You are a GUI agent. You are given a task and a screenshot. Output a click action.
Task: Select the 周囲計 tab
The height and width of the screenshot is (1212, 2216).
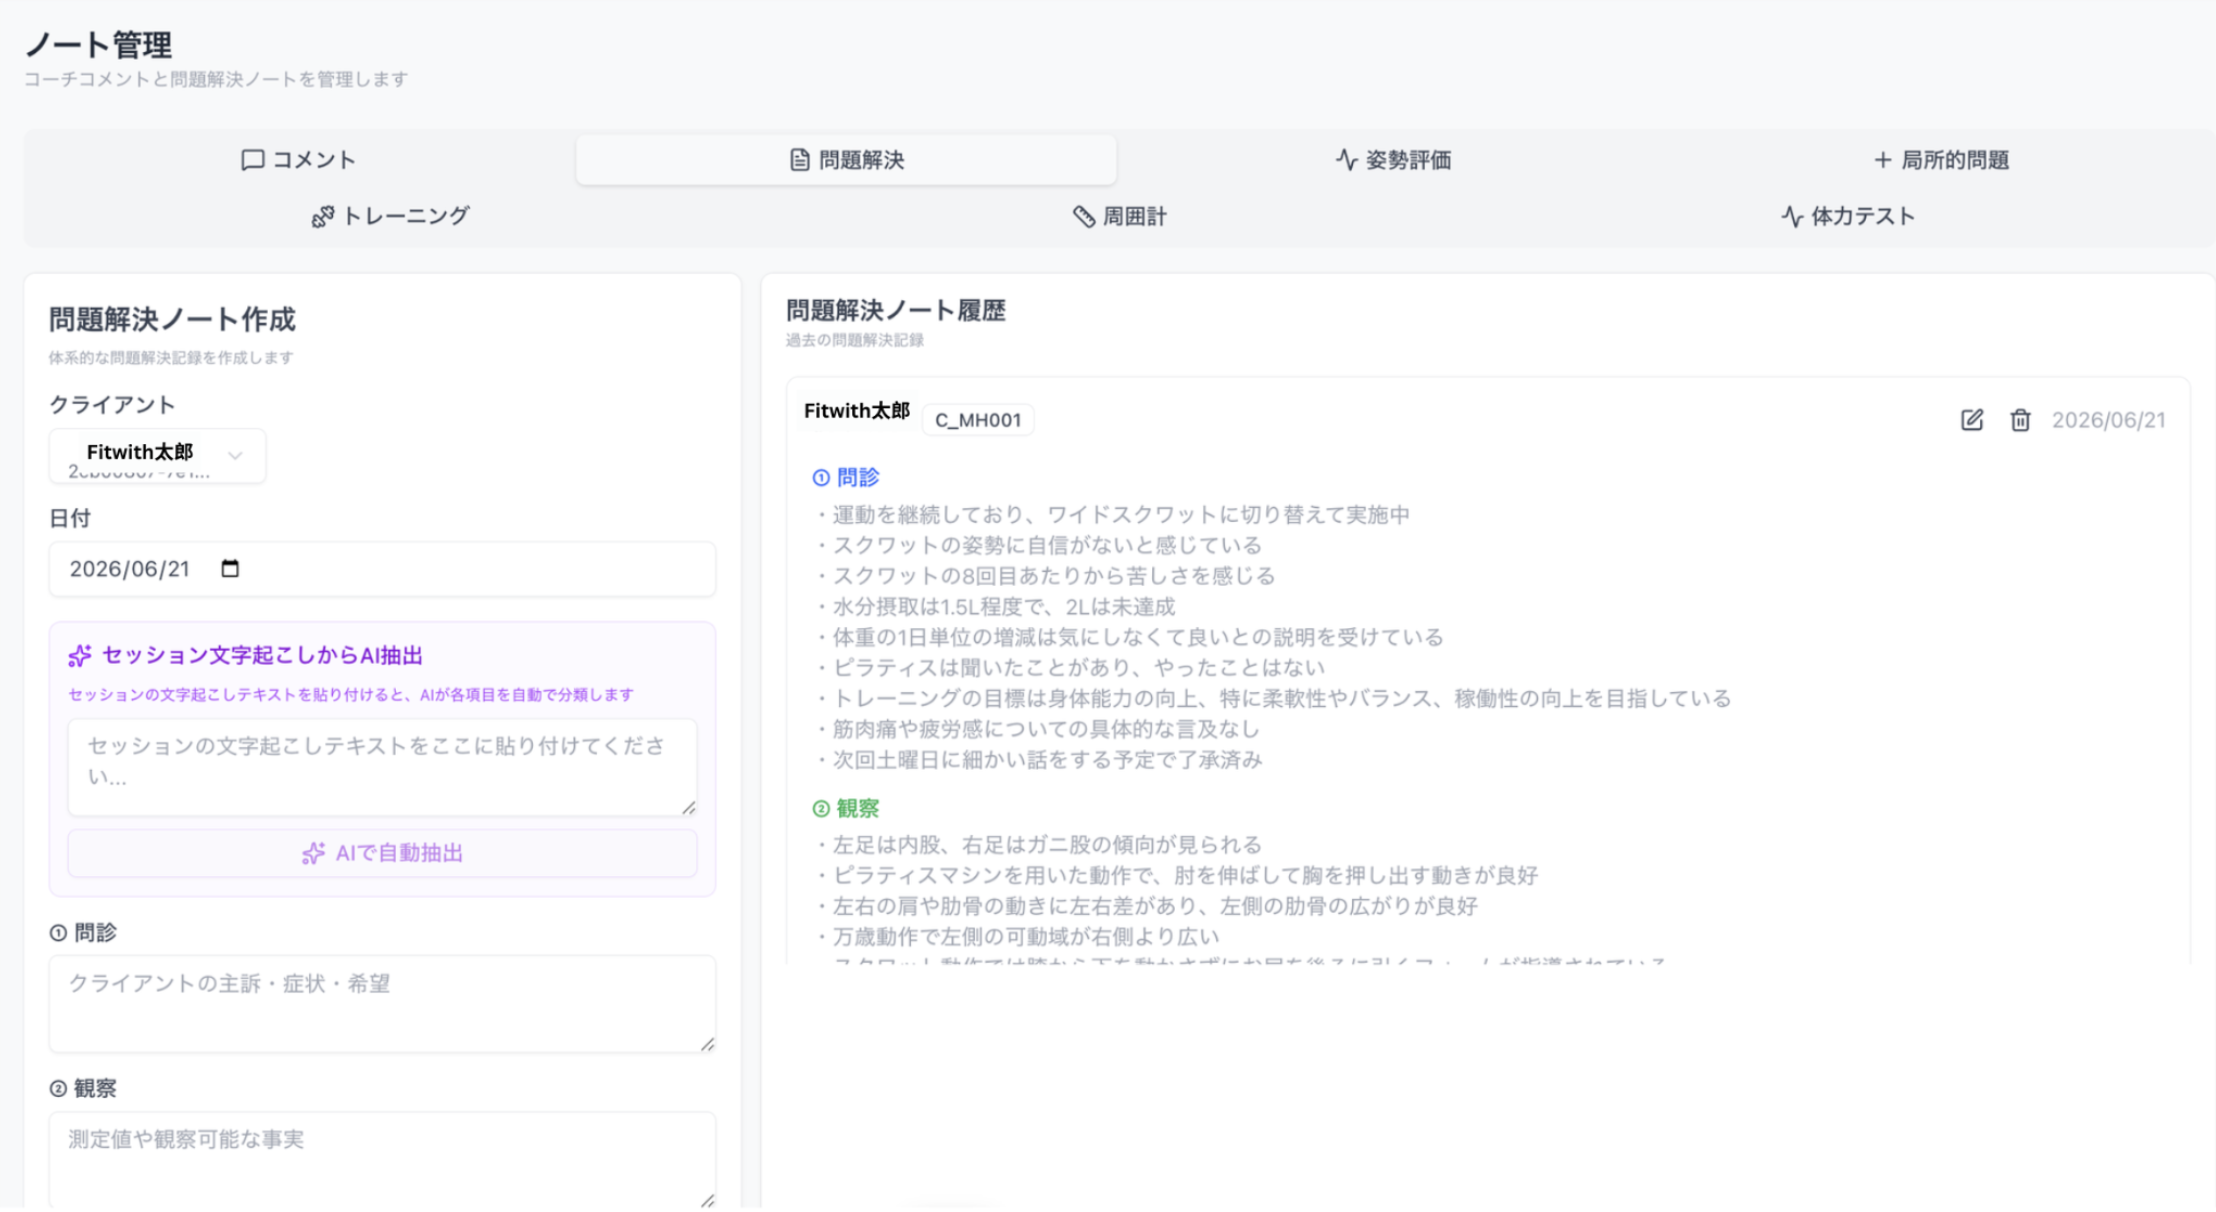point(1120,216)
